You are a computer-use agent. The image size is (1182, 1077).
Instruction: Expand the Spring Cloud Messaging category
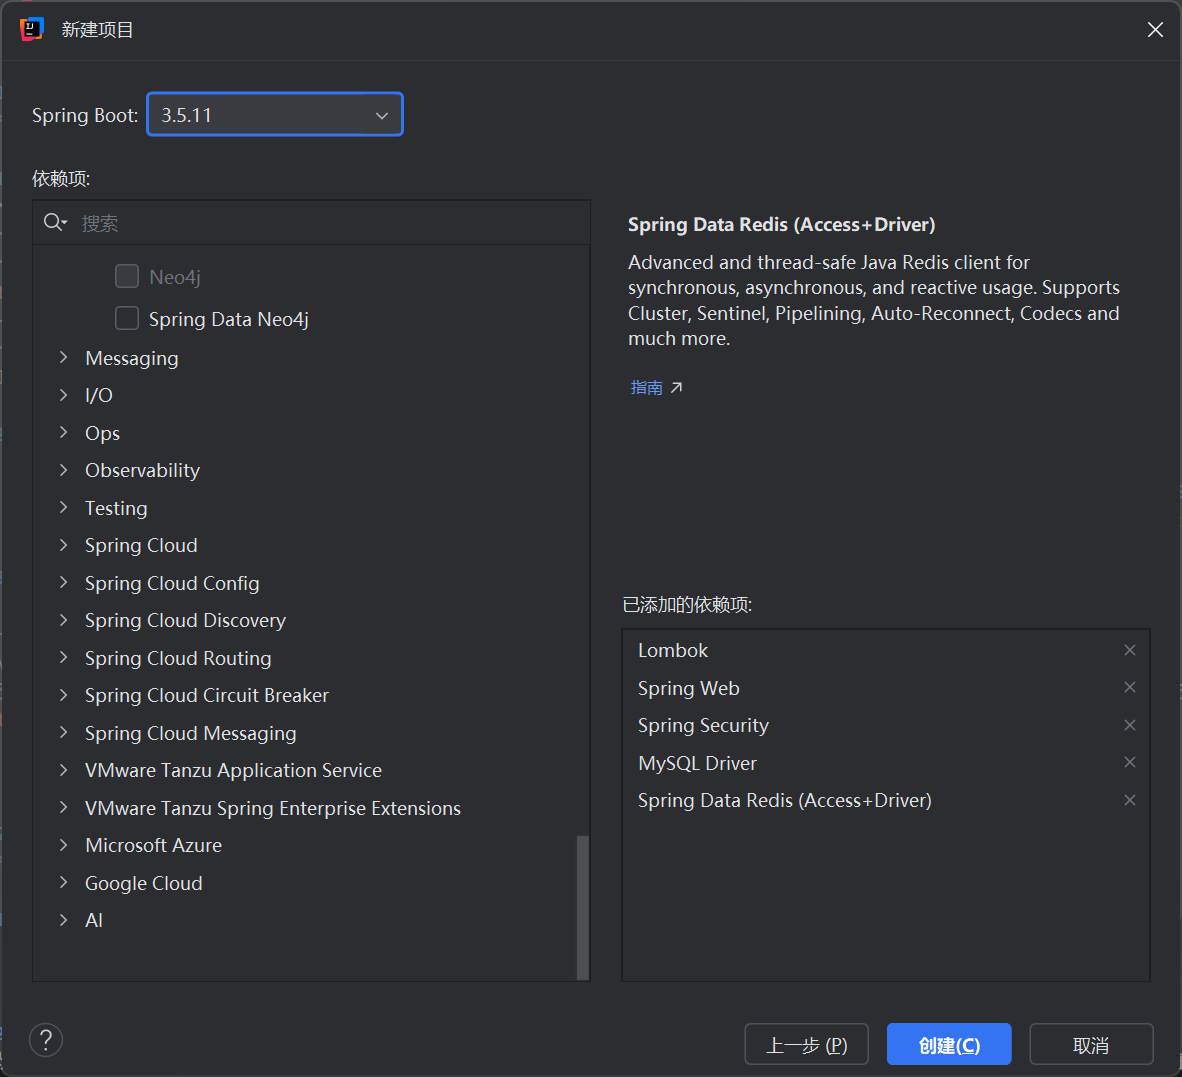63,733
